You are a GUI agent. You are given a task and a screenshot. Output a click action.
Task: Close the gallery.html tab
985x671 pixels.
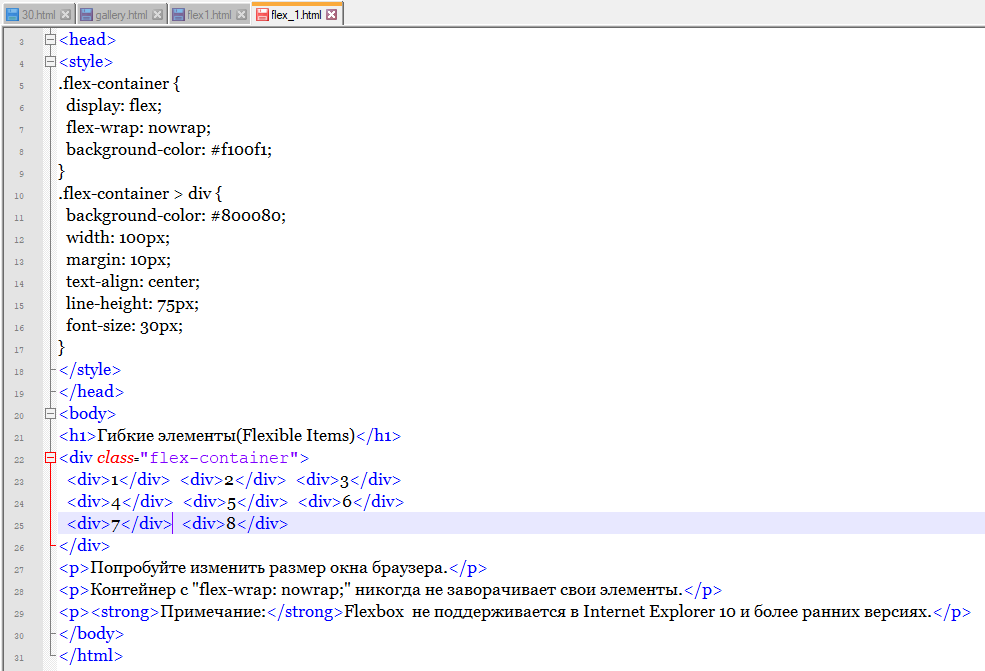[x=157, y=15]
